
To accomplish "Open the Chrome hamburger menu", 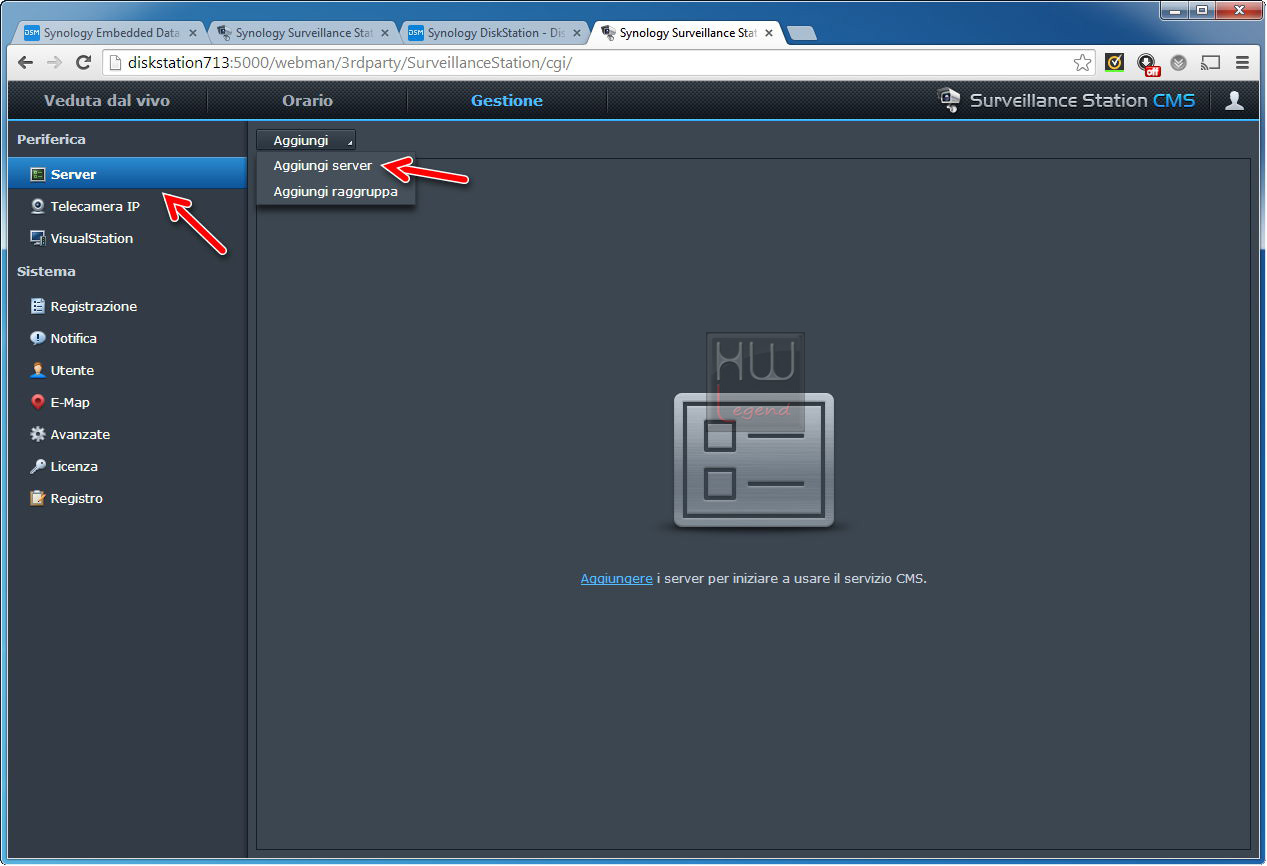I will 1242,63.
